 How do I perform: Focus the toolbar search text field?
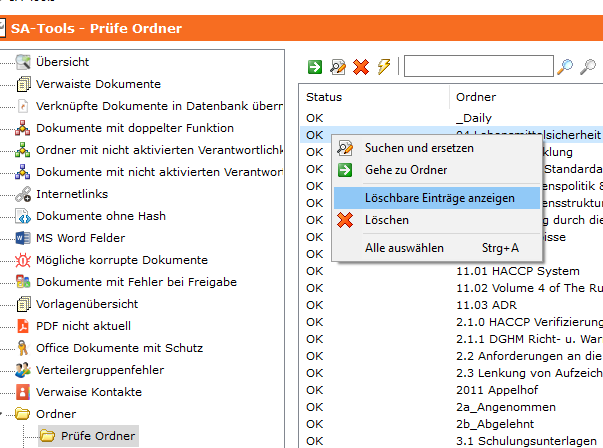pos(479,66)
